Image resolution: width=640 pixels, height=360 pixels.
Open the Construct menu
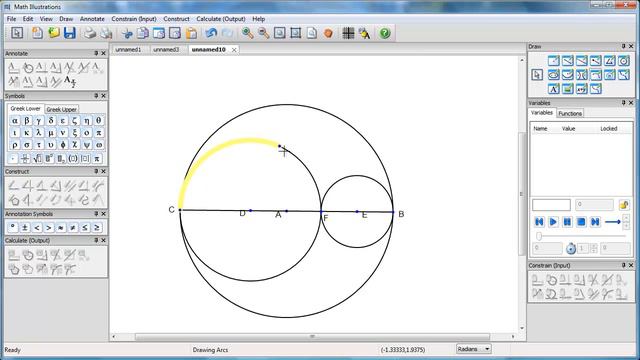176,19
